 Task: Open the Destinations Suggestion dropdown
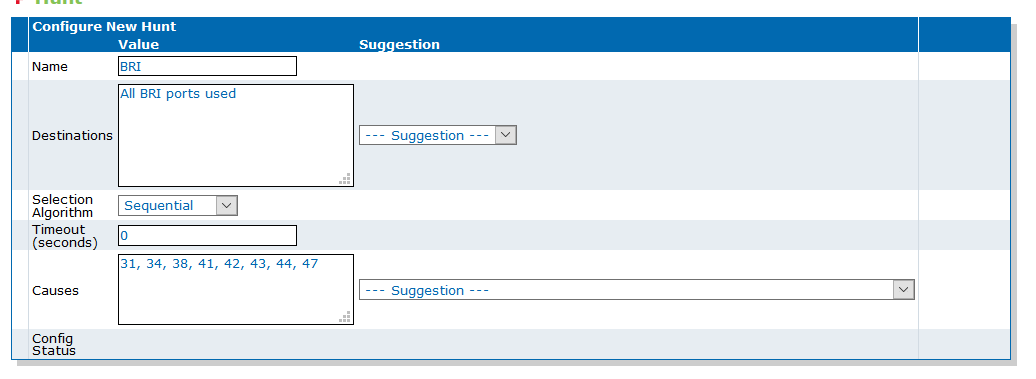[437, 135]
